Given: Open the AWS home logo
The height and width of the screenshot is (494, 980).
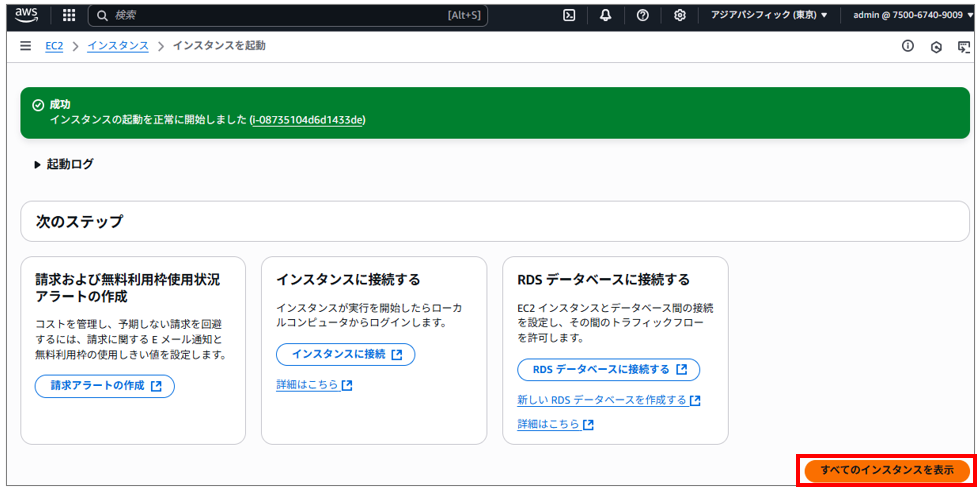Looking at the screenshot, I should 27,14.
